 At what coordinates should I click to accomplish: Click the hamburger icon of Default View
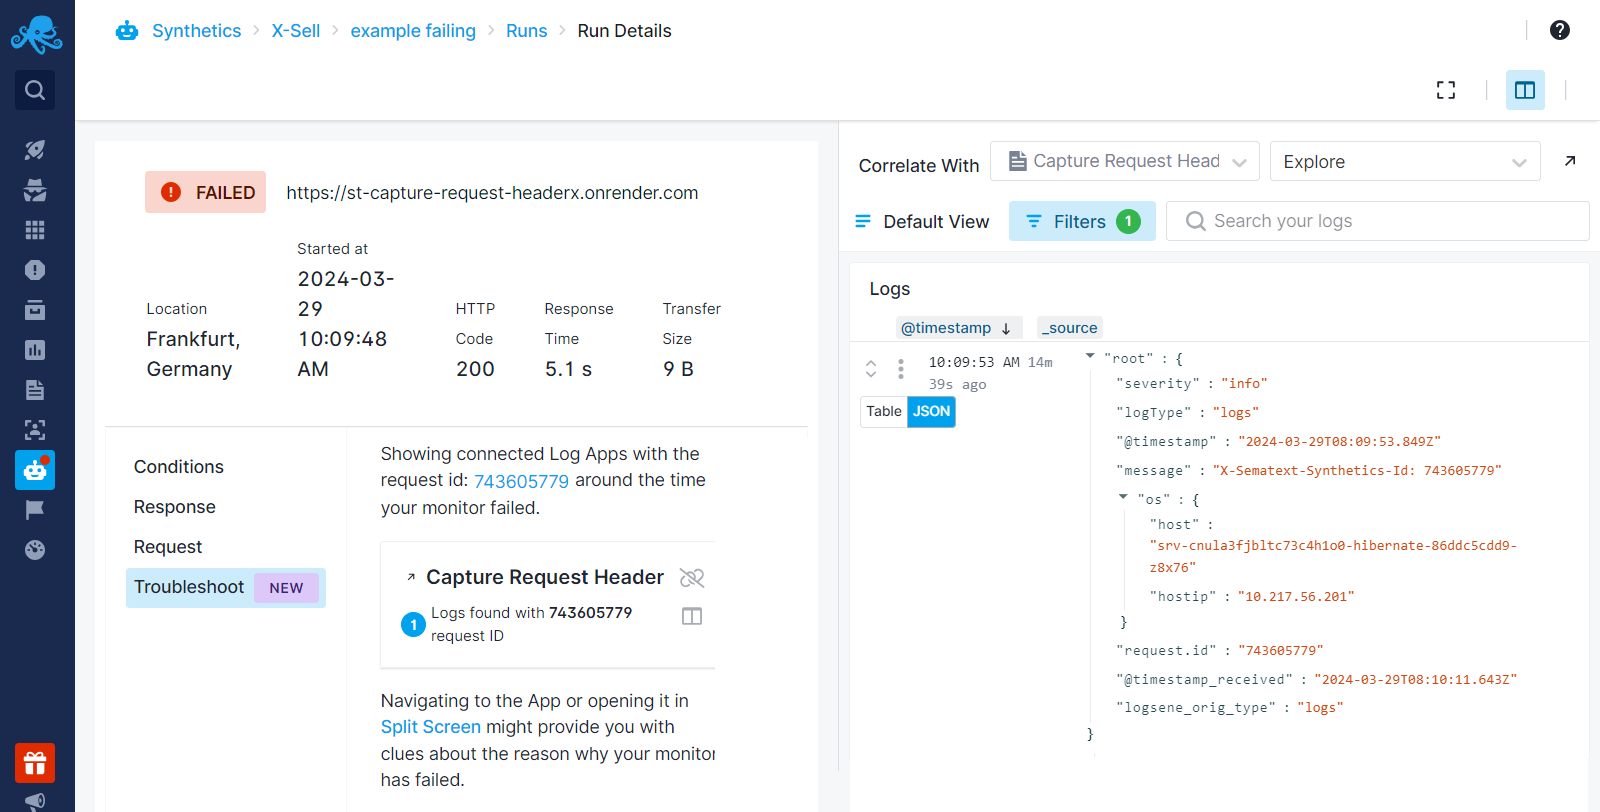pyautogui.click(x=863, y=221)
